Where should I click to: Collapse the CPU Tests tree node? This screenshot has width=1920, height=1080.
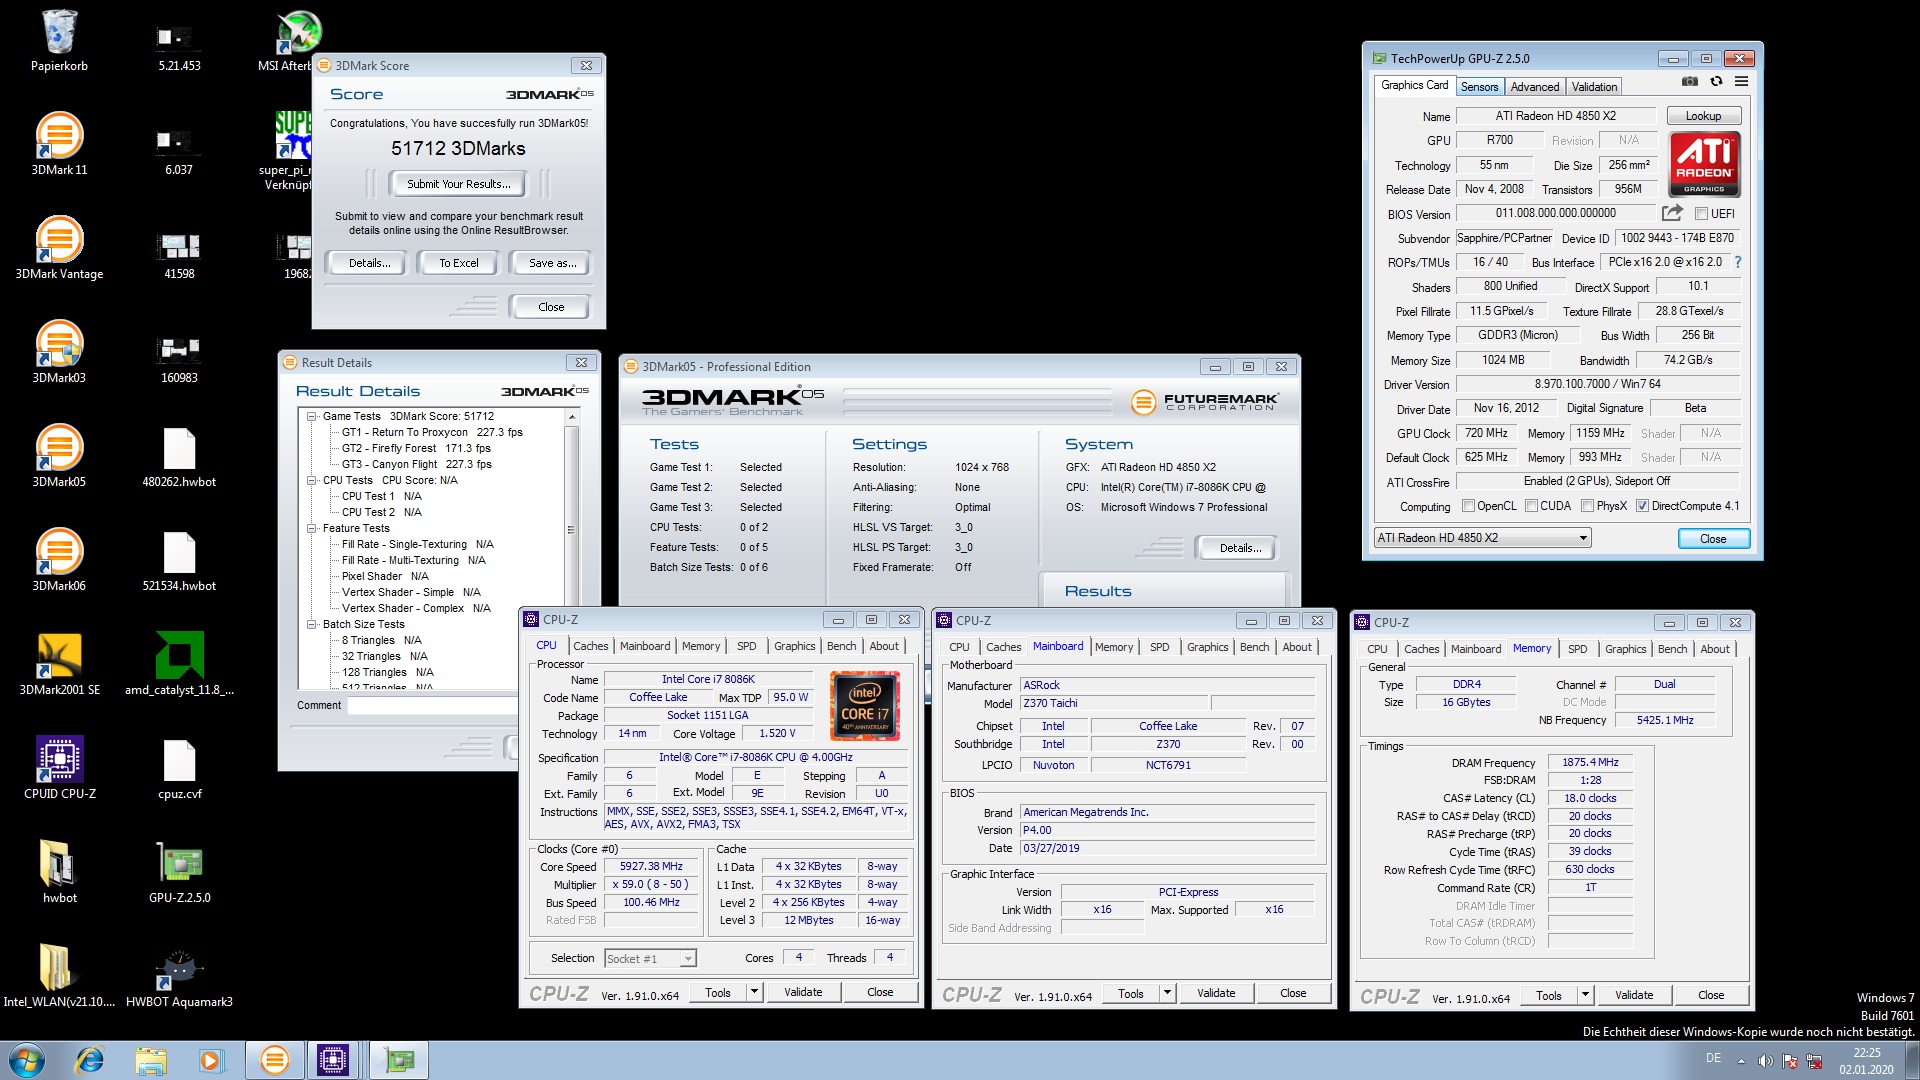coord(312,480)
